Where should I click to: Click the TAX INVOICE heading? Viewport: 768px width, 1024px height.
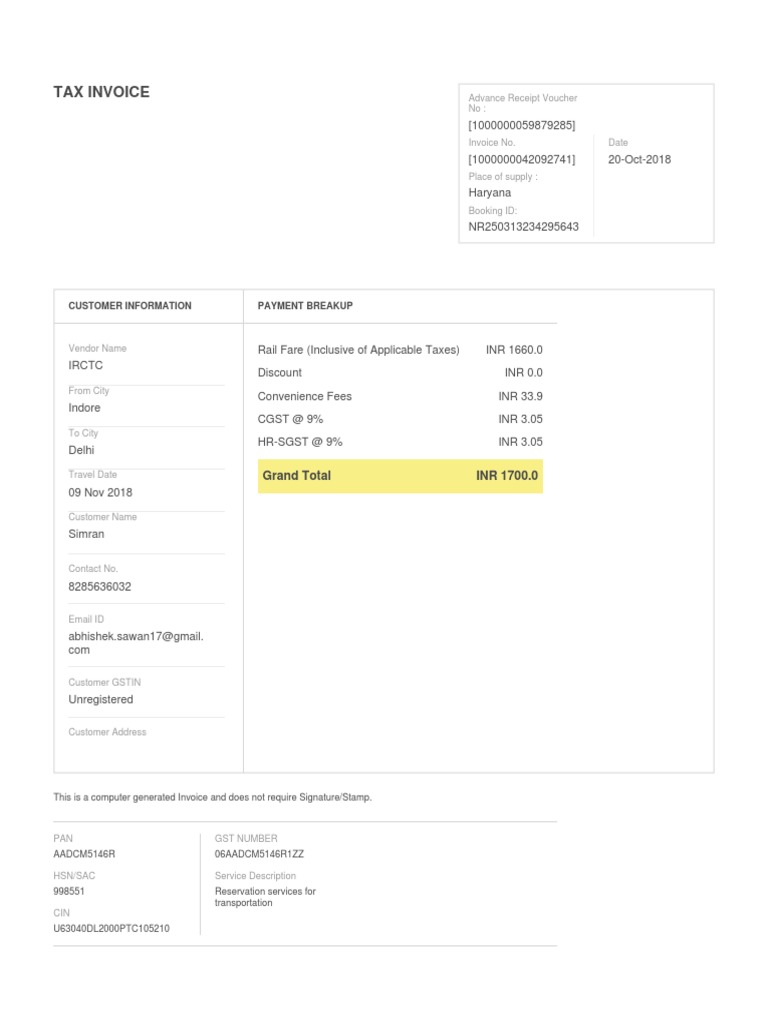click(x=101, y=92)
